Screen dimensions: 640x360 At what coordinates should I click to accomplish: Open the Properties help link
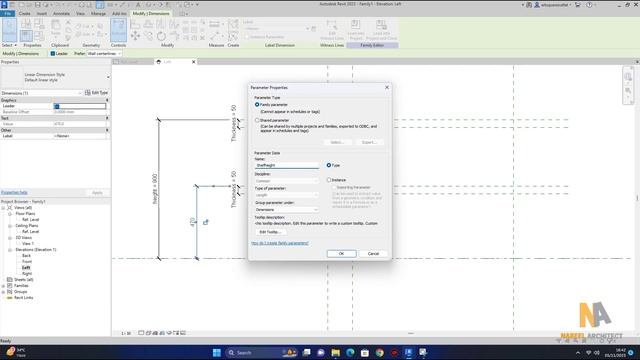[14, 192]
